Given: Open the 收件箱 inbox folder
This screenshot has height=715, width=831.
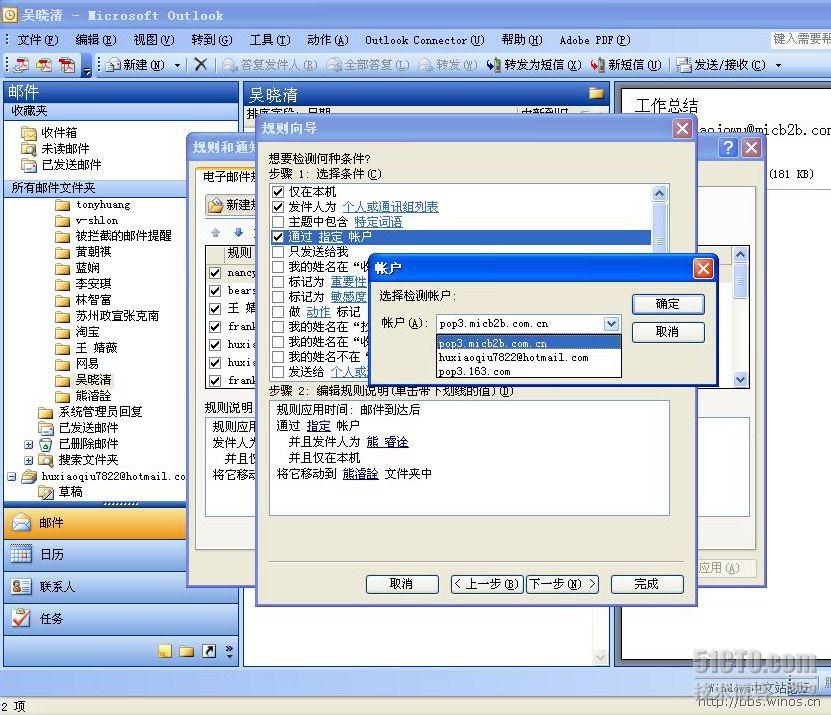Looking at the screenshot, I should click(x=49, y=133).
